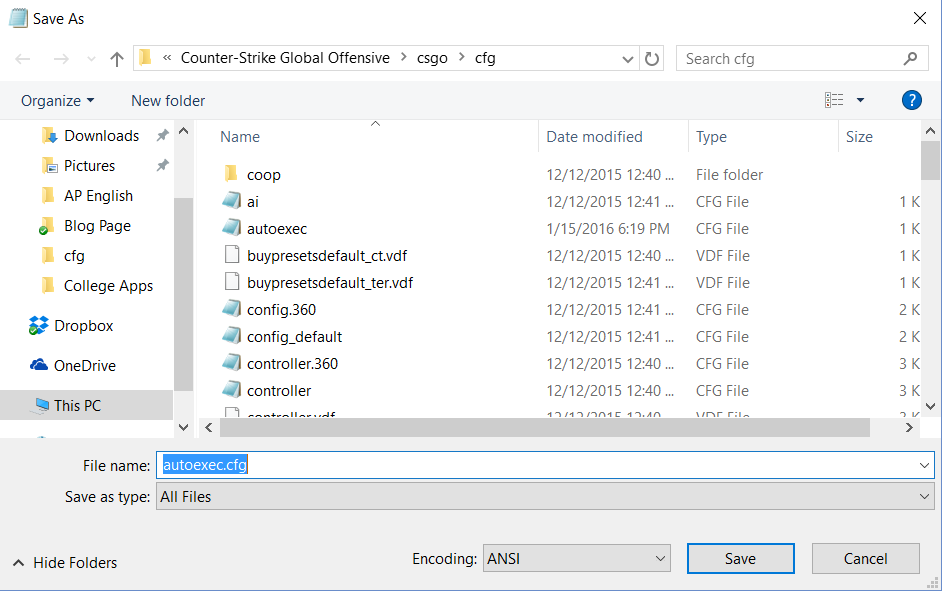Unpin Downloads using its pin icon

click(x=162, y=136)
